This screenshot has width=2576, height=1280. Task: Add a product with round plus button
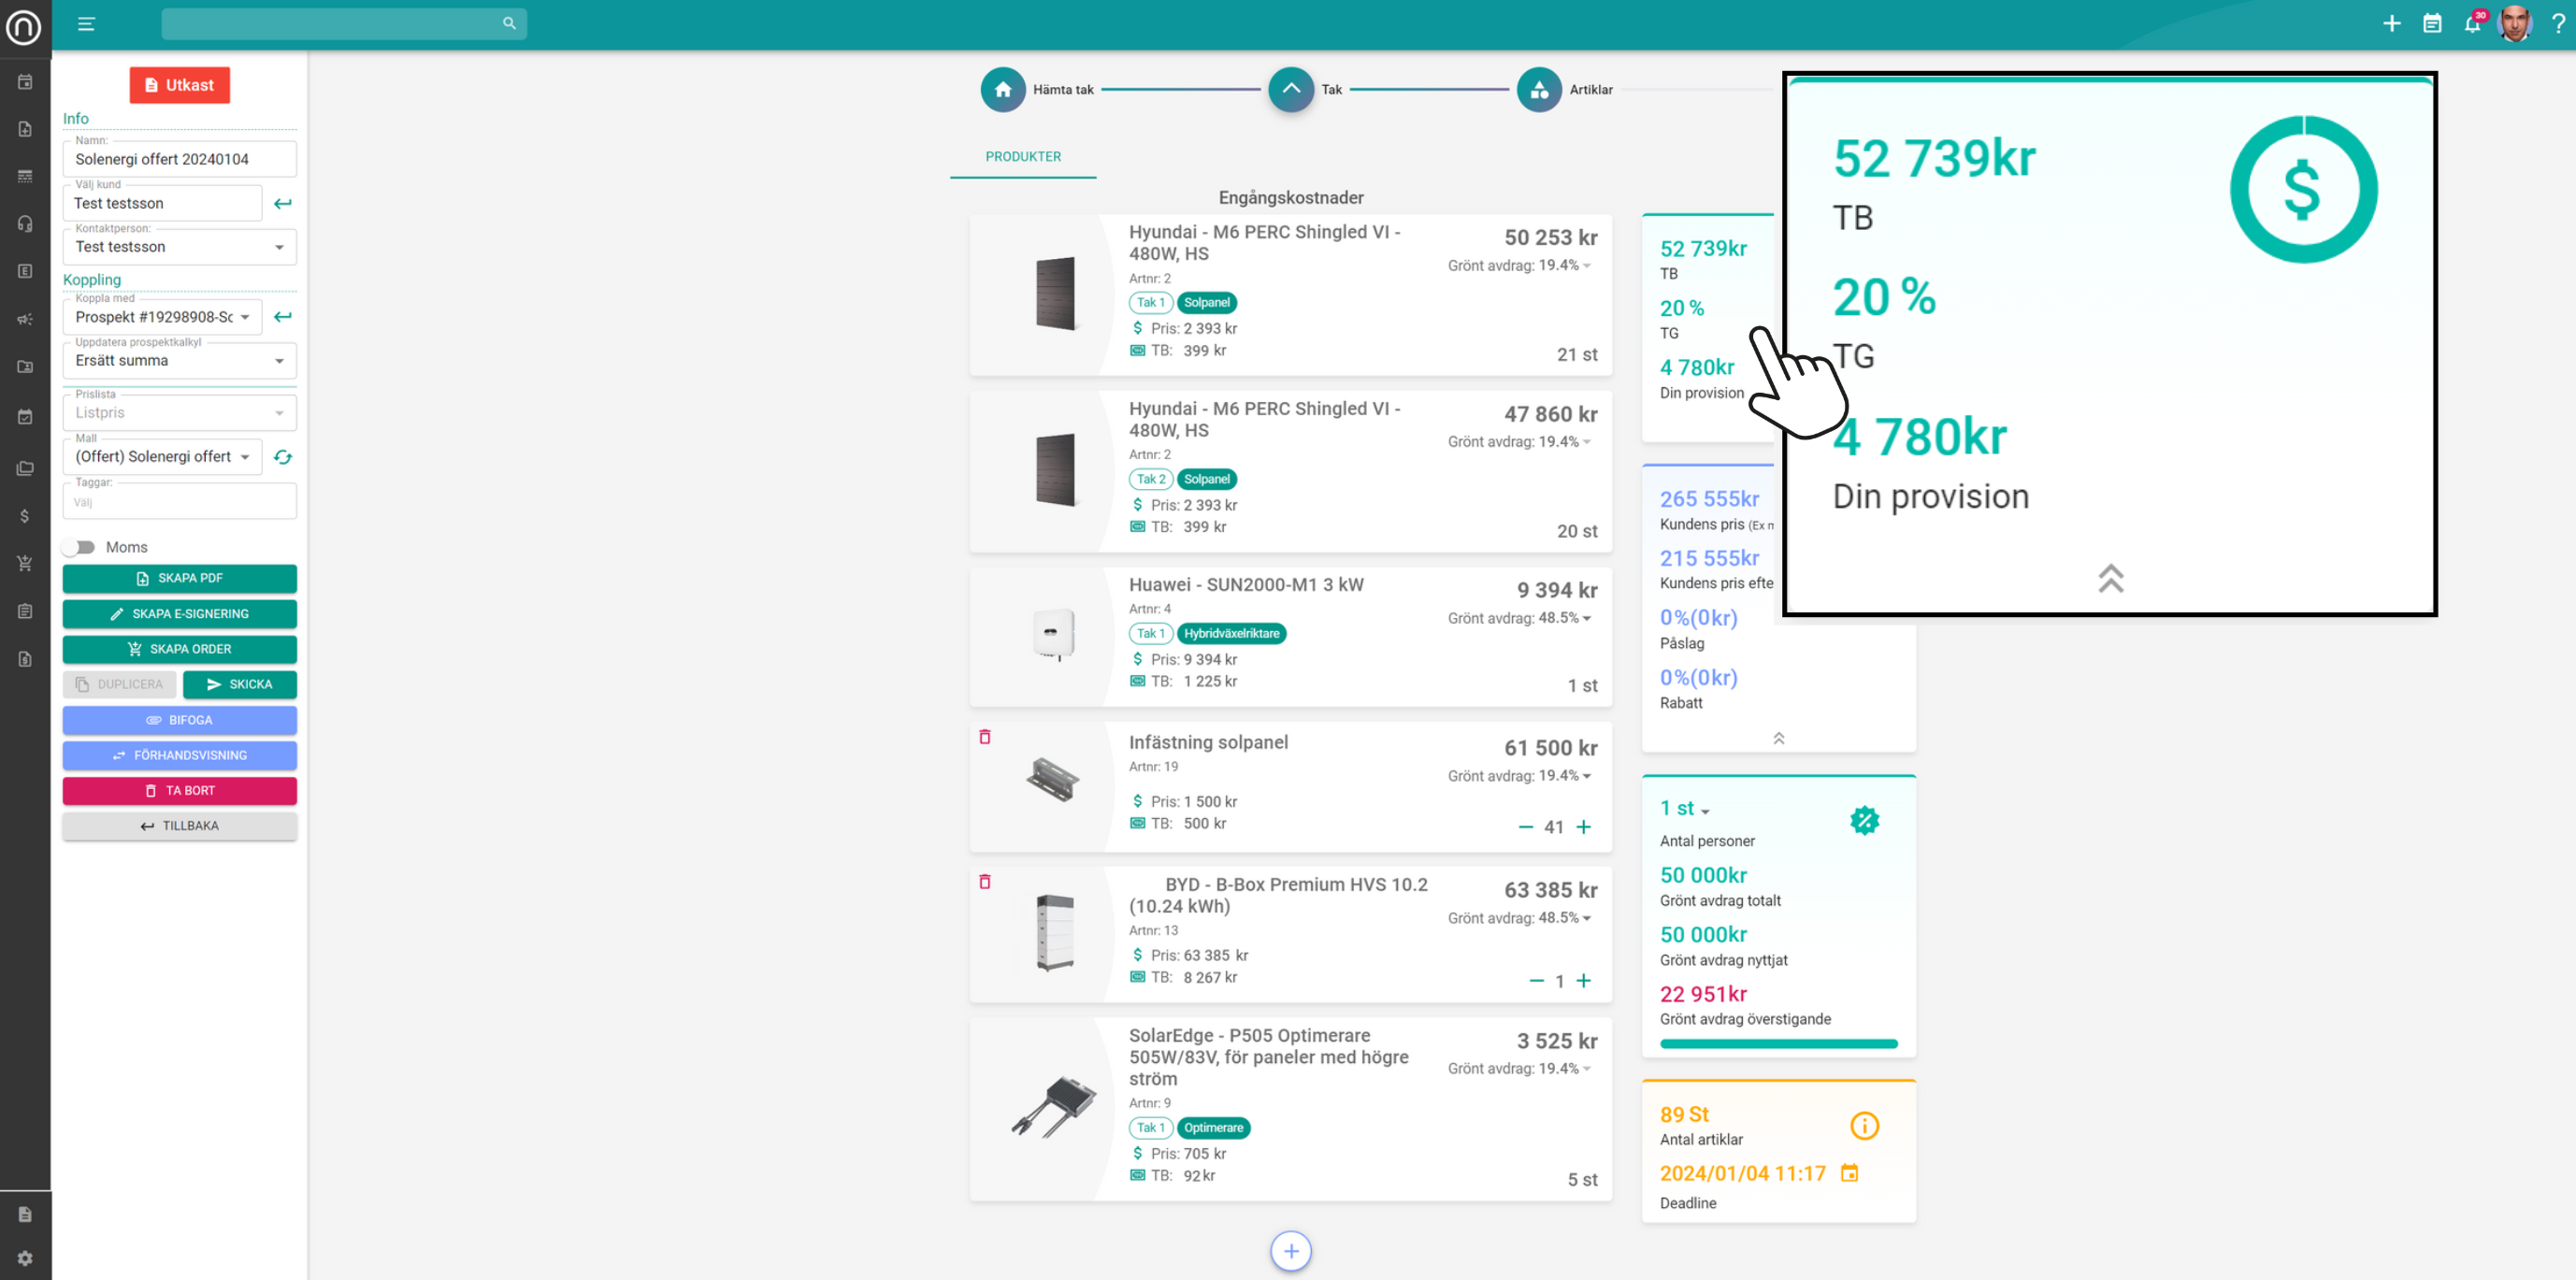[1291, 1251]
